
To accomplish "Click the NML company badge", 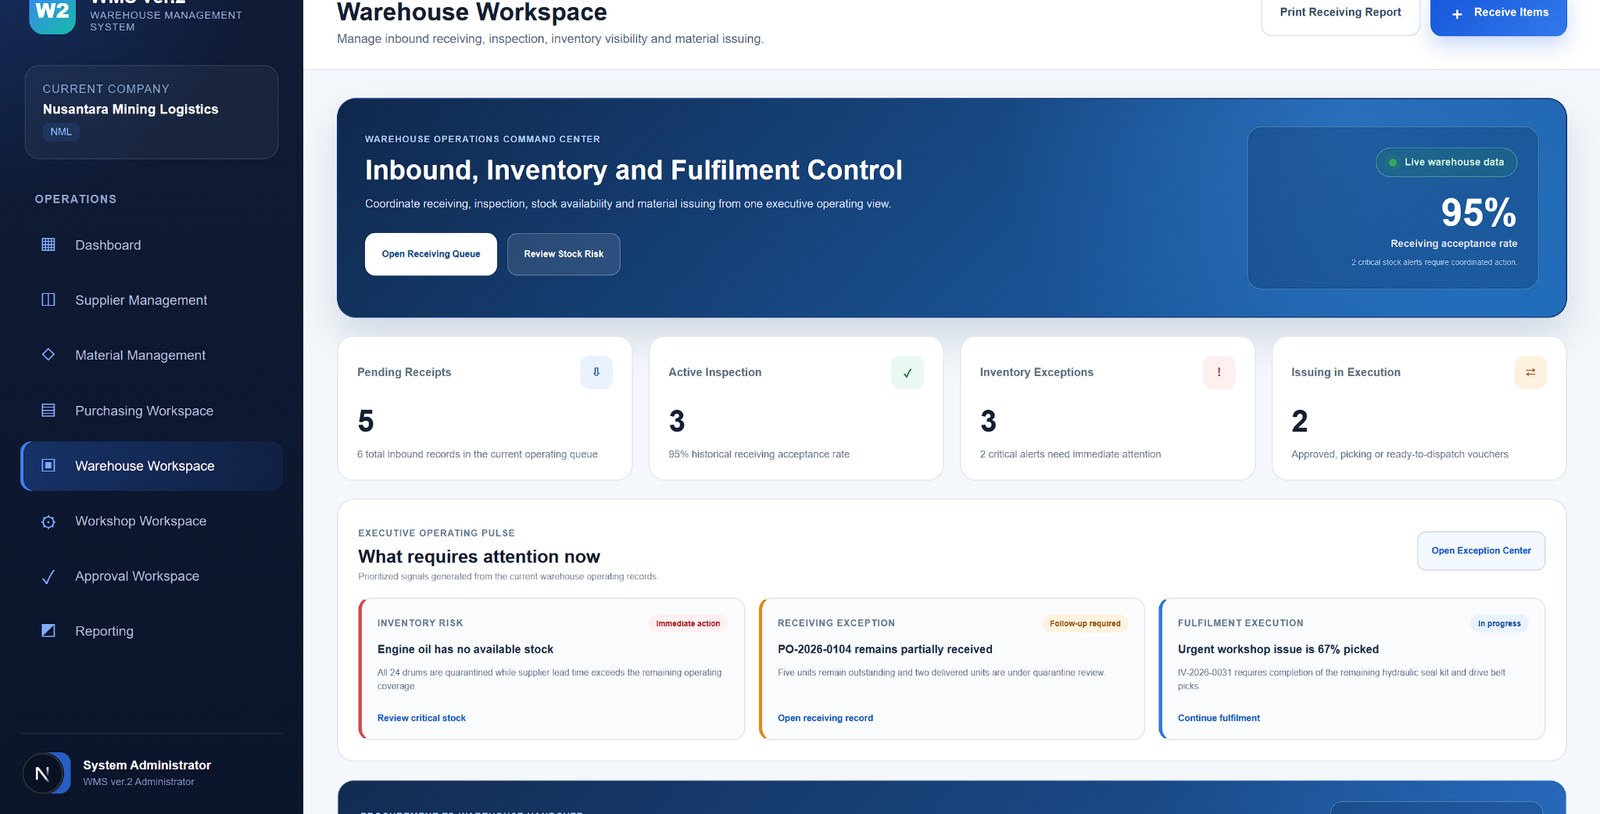I will click(x=61, y=132).
